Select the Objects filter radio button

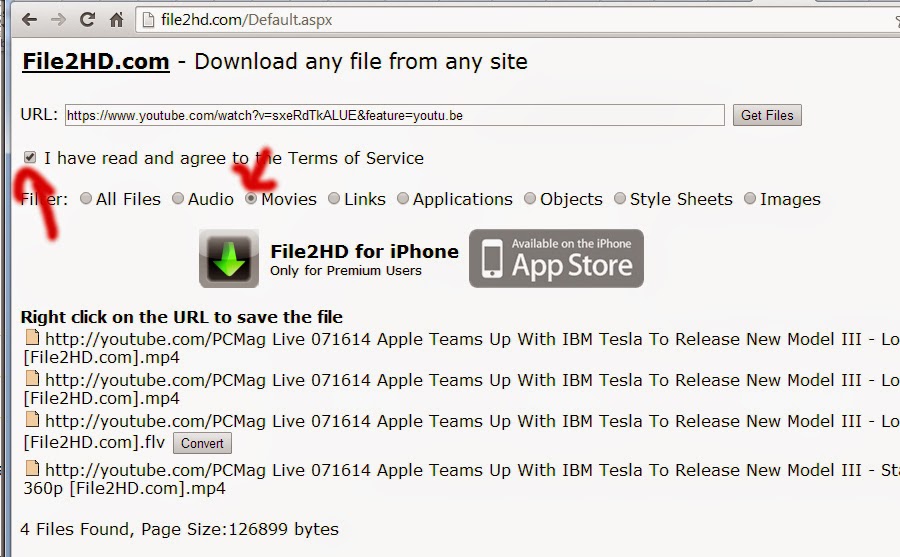[x=530, y=199]
